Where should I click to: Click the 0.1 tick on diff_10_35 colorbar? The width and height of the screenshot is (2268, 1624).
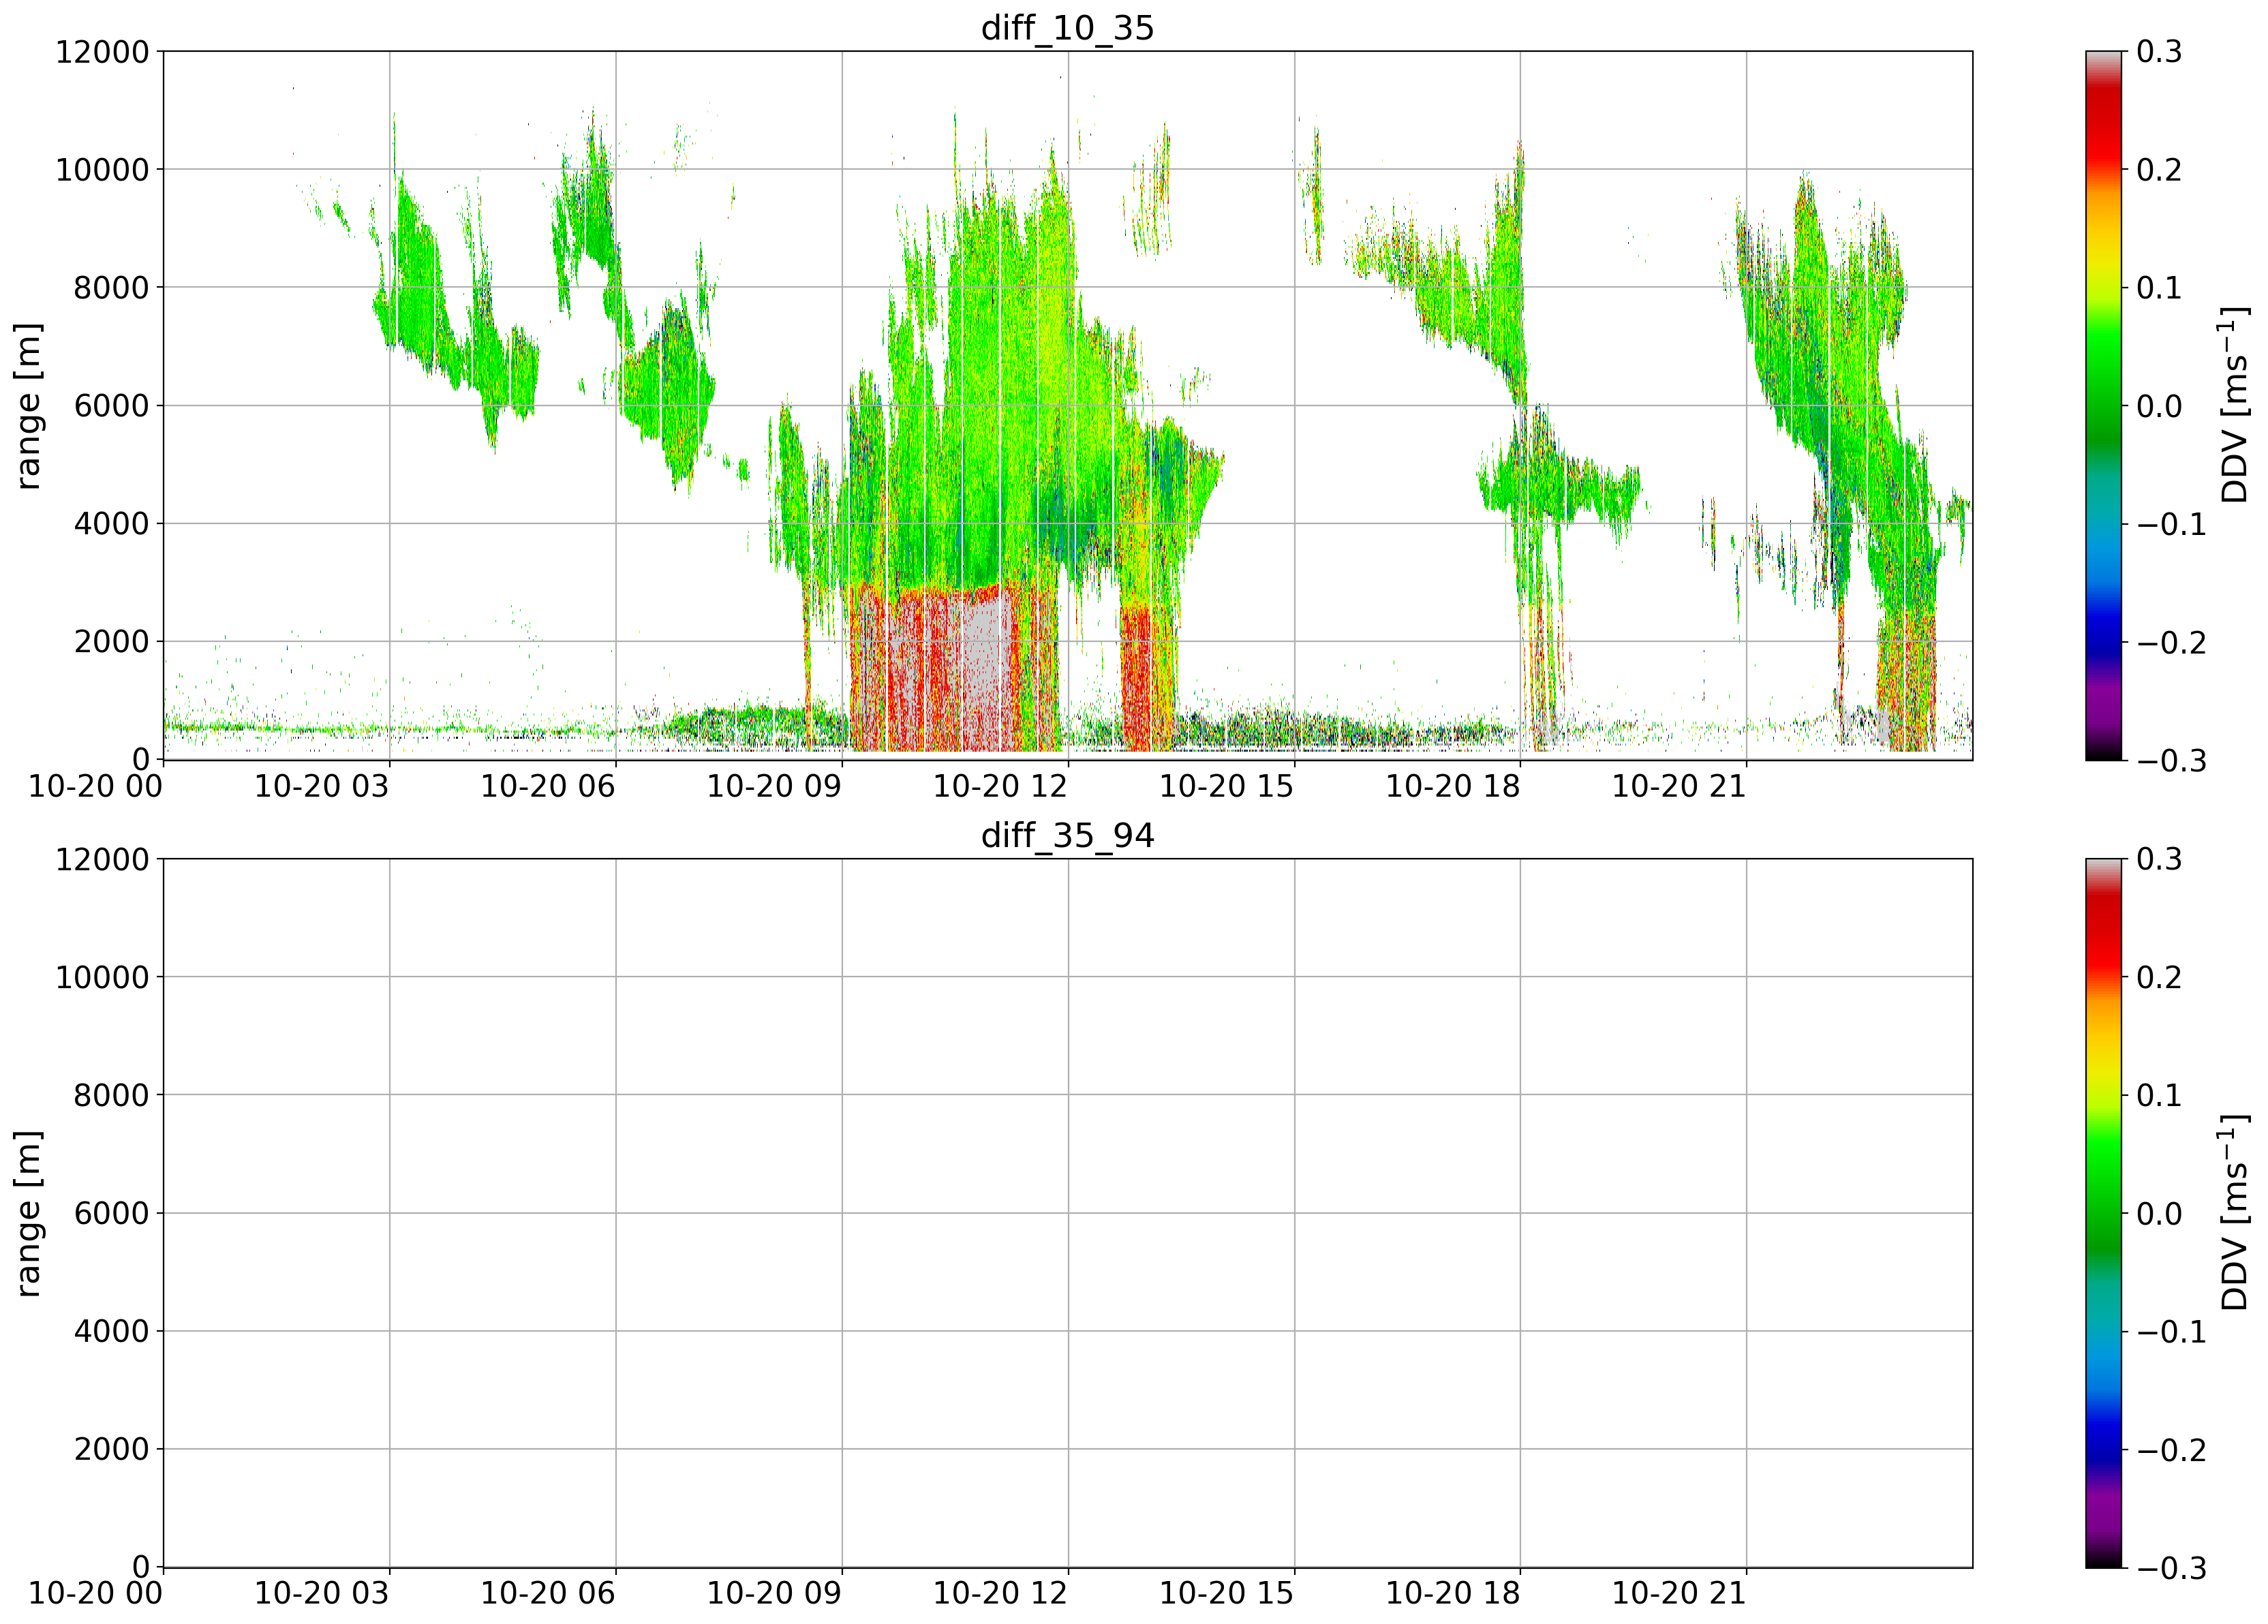[2159, 288]
